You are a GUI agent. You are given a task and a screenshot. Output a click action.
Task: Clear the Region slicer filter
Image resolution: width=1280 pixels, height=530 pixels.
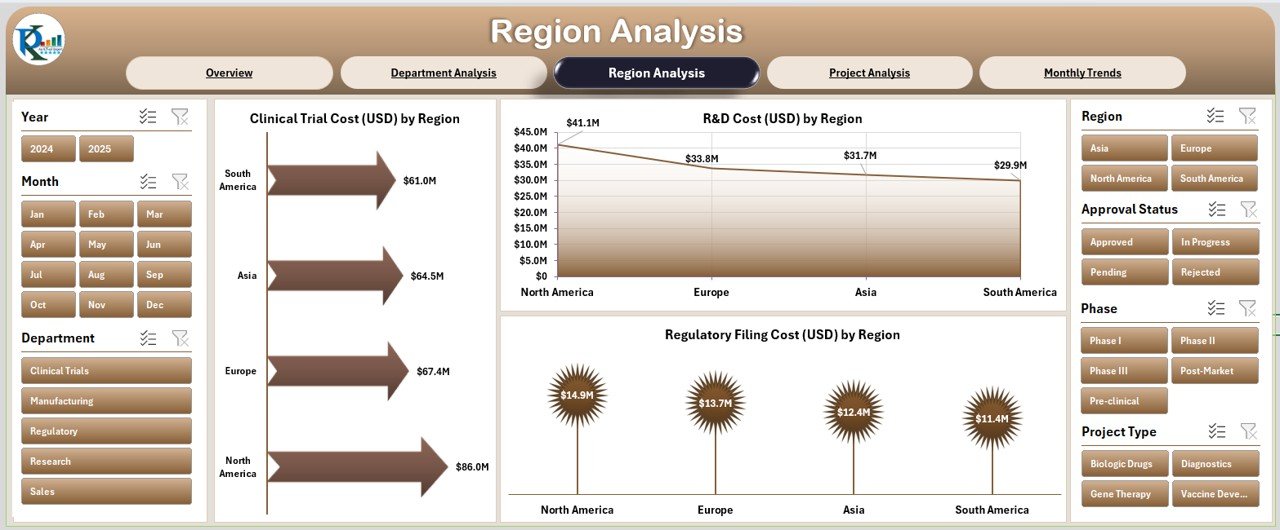[1247, 116]
